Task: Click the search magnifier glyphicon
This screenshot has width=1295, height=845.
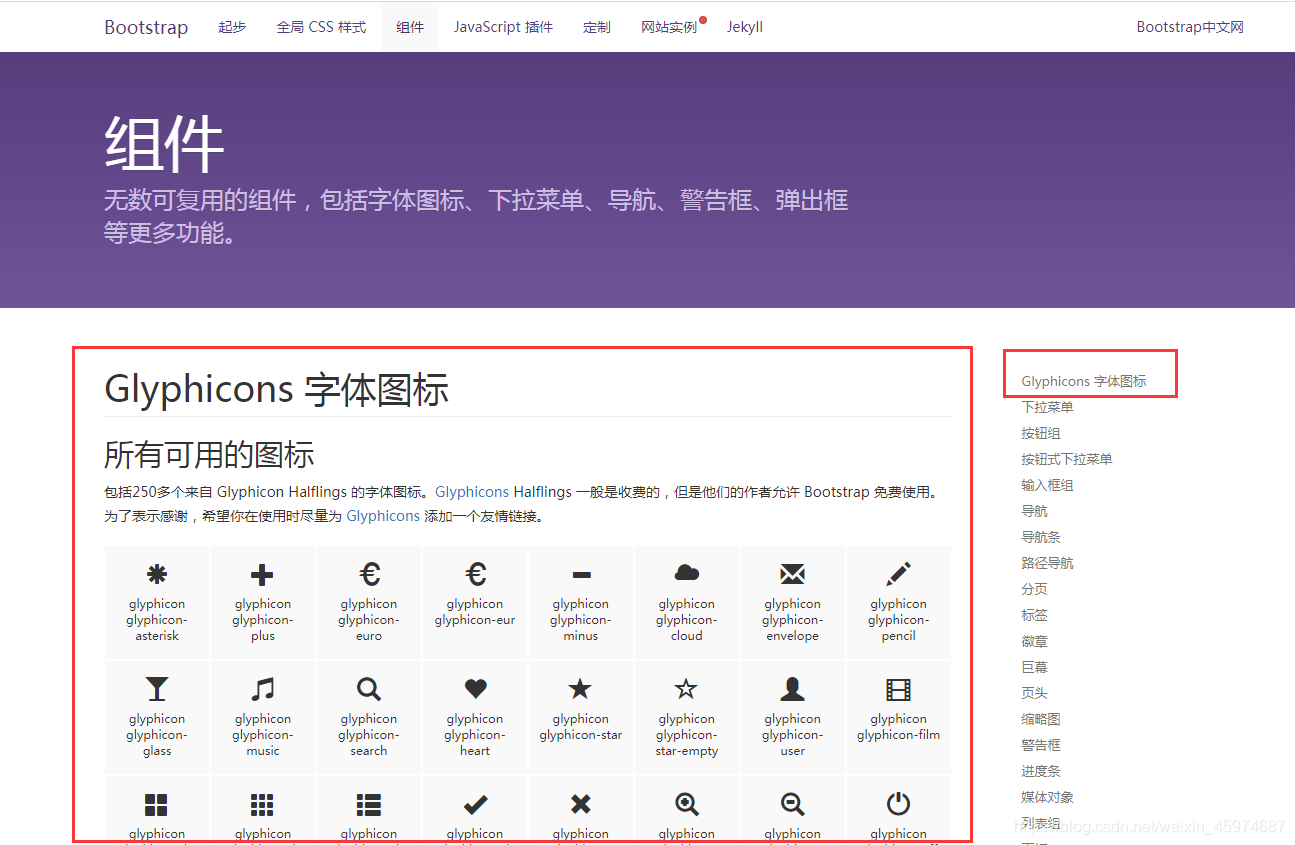Action: pos(369,688)
